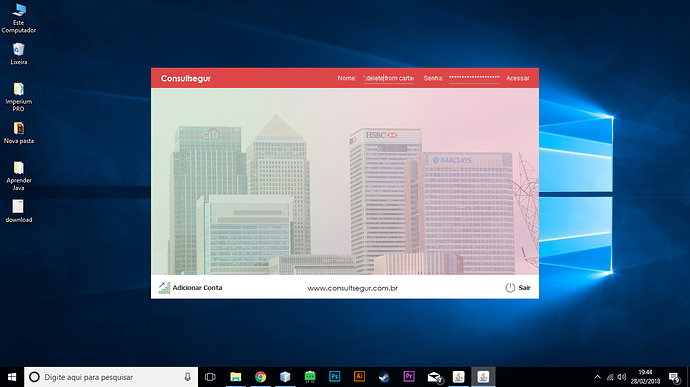
Task: Launch Adobe Illustrator from the taskbar
Action: [x=359, y=376]
